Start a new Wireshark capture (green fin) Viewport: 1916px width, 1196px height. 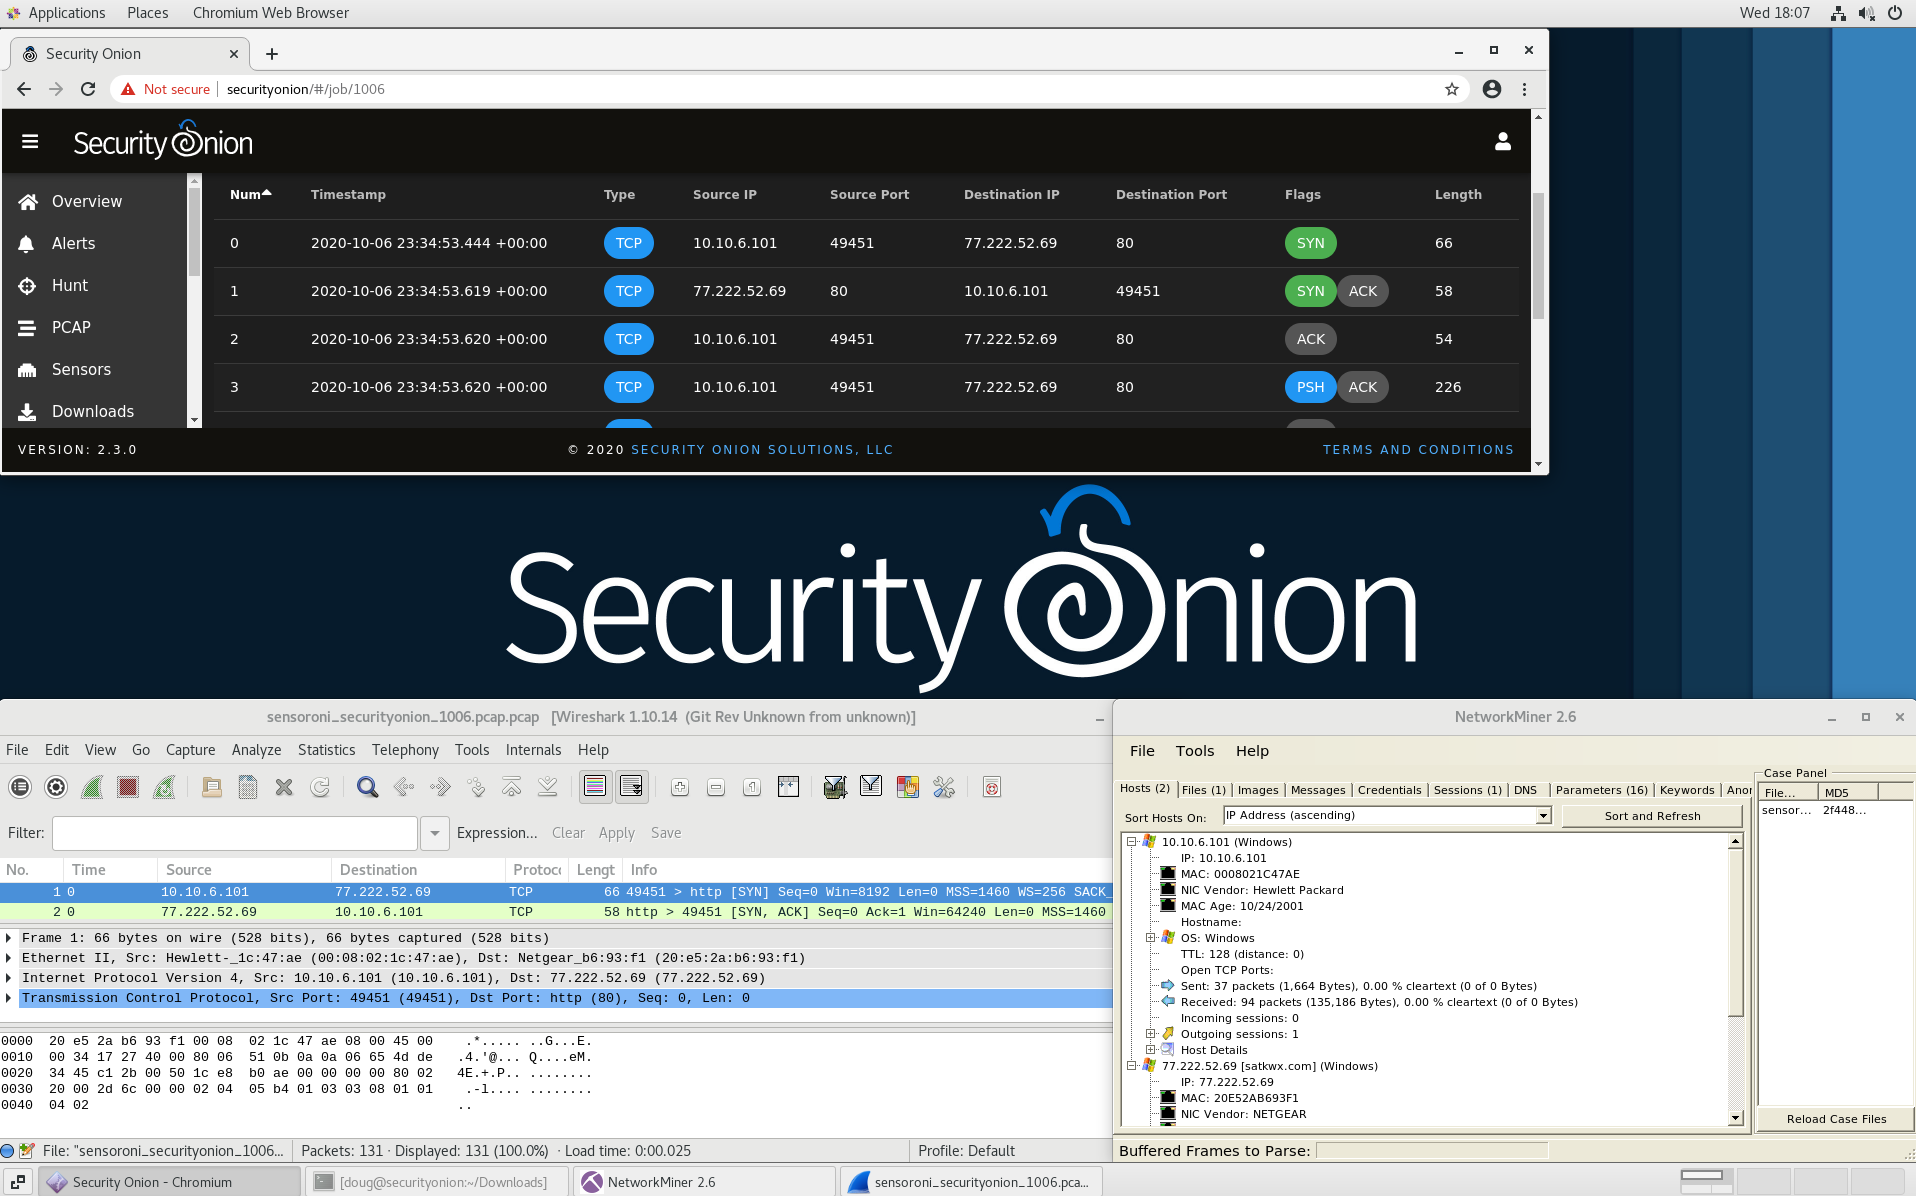coord(92,787)
